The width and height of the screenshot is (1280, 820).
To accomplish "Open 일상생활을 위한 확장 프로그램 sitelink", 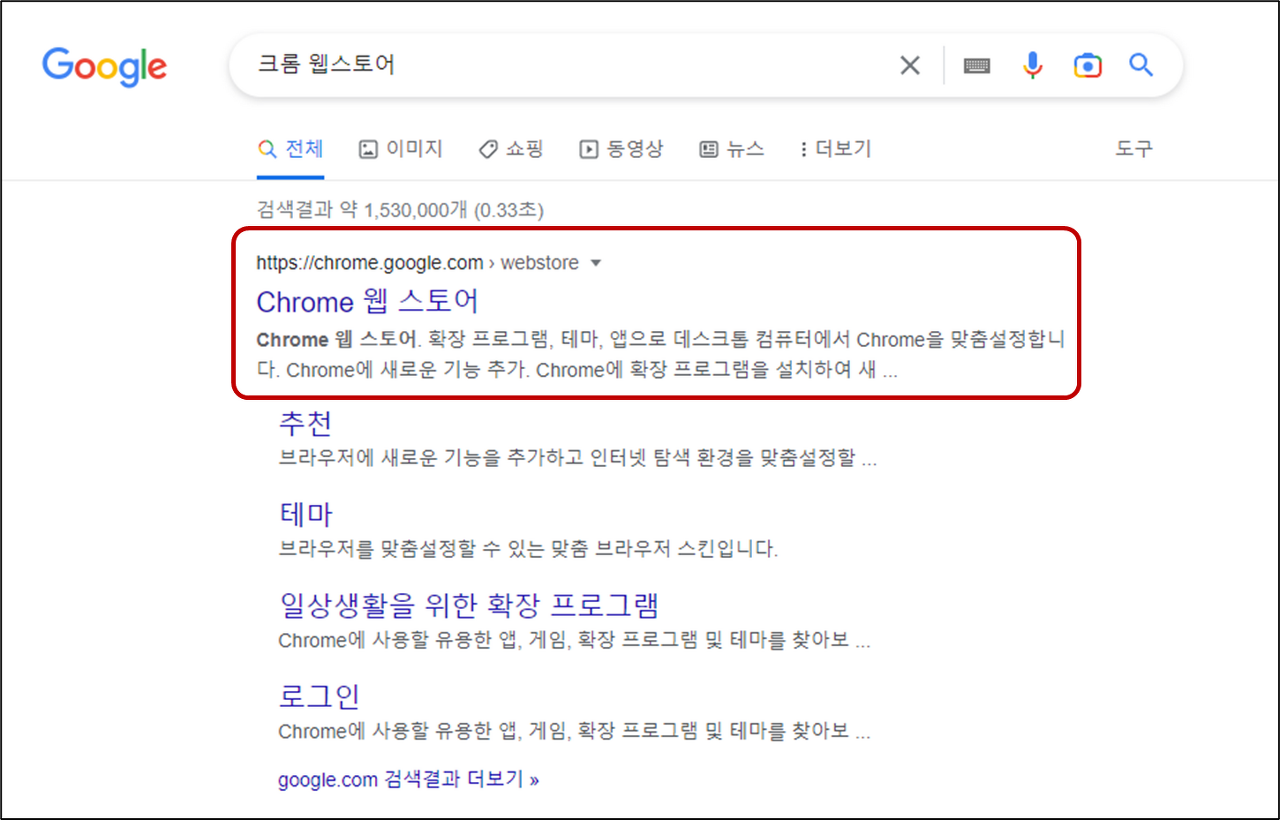I will pyautogui.click(x=468, y=605).
